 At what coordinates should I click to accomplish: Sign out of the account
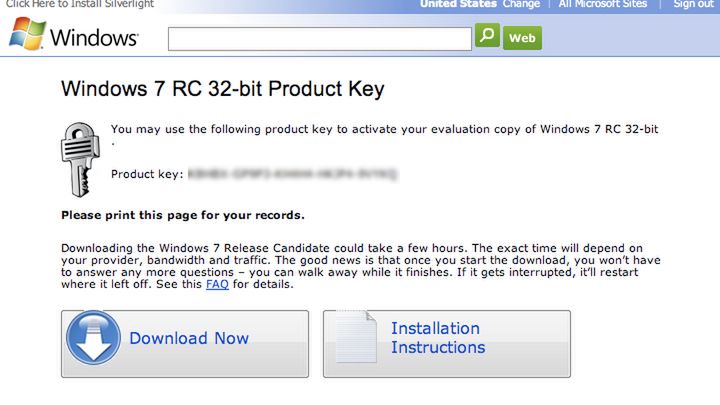pyautogui.click(x=693, y=4)
